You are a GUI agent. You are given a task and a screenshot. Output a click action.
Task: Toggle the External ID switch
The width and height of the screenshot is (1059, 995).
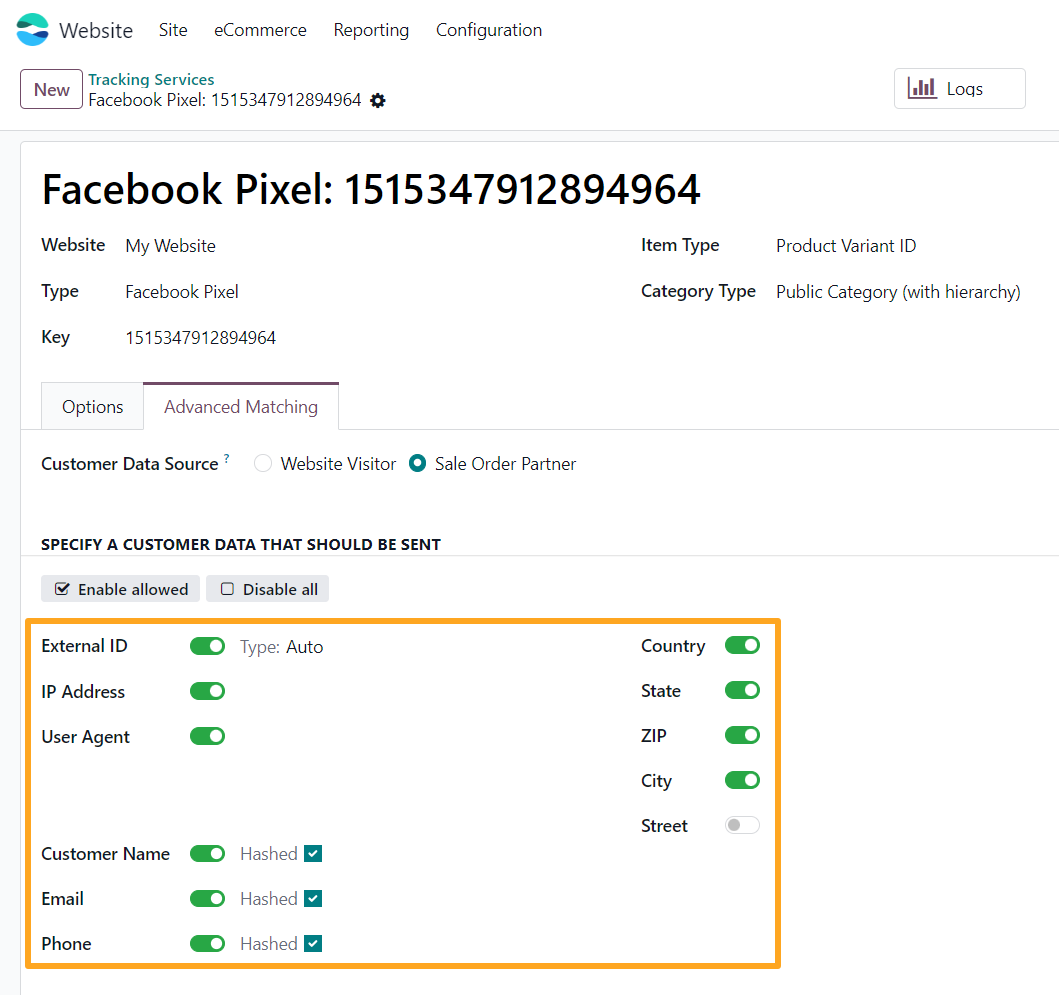point(207,646)
